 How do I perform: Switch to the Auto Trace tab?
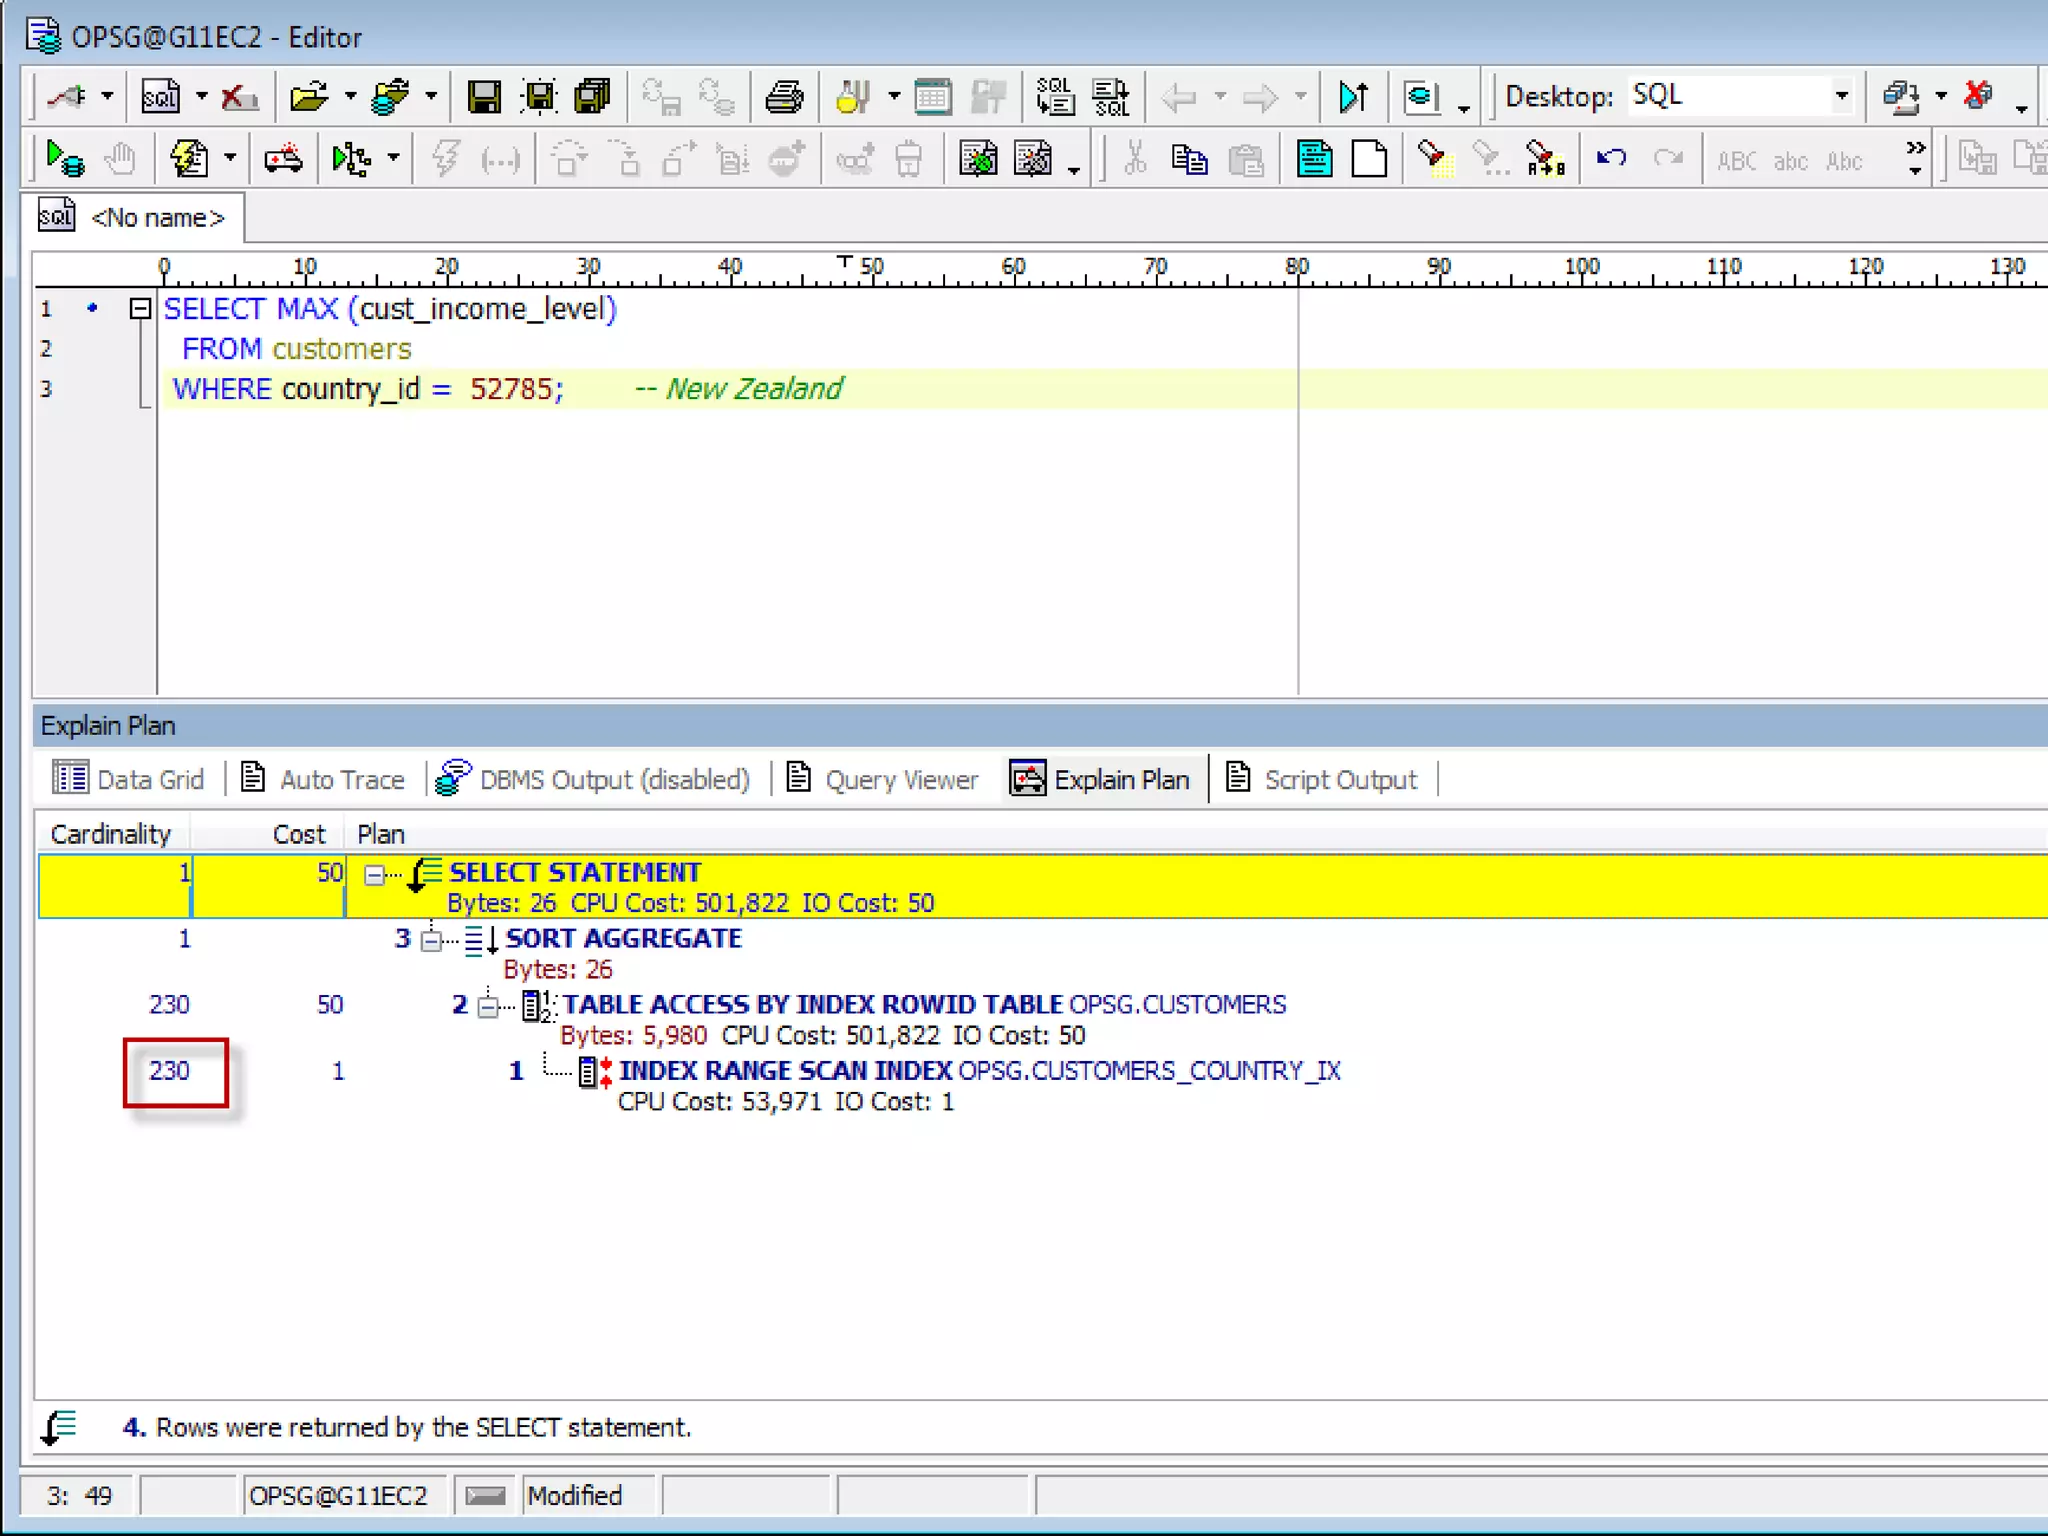pyautogui.click(x=324, y=779)
